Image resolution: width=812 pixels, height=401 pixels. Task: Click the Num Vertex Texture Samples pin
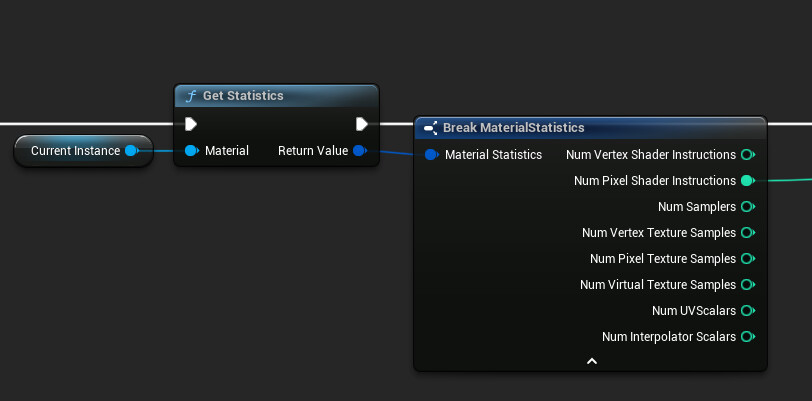click(x=747, y=233)
